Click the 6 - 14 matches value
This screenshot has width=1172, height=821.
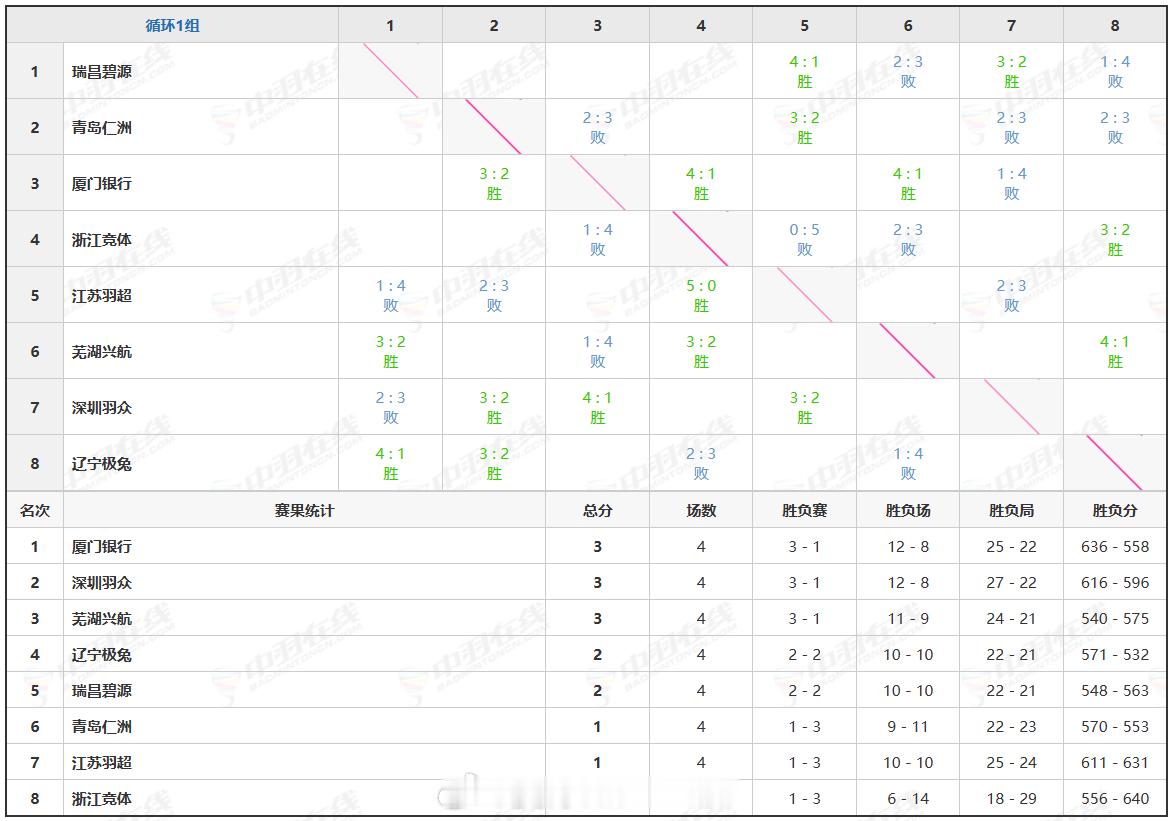point(908,799)
